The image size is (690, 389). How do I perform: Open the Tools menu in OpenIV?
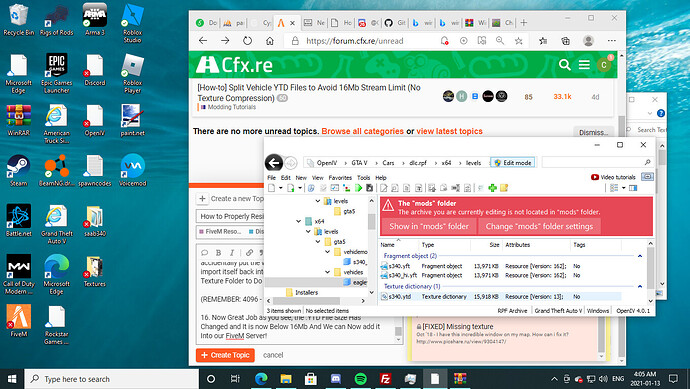click(363, 178)
